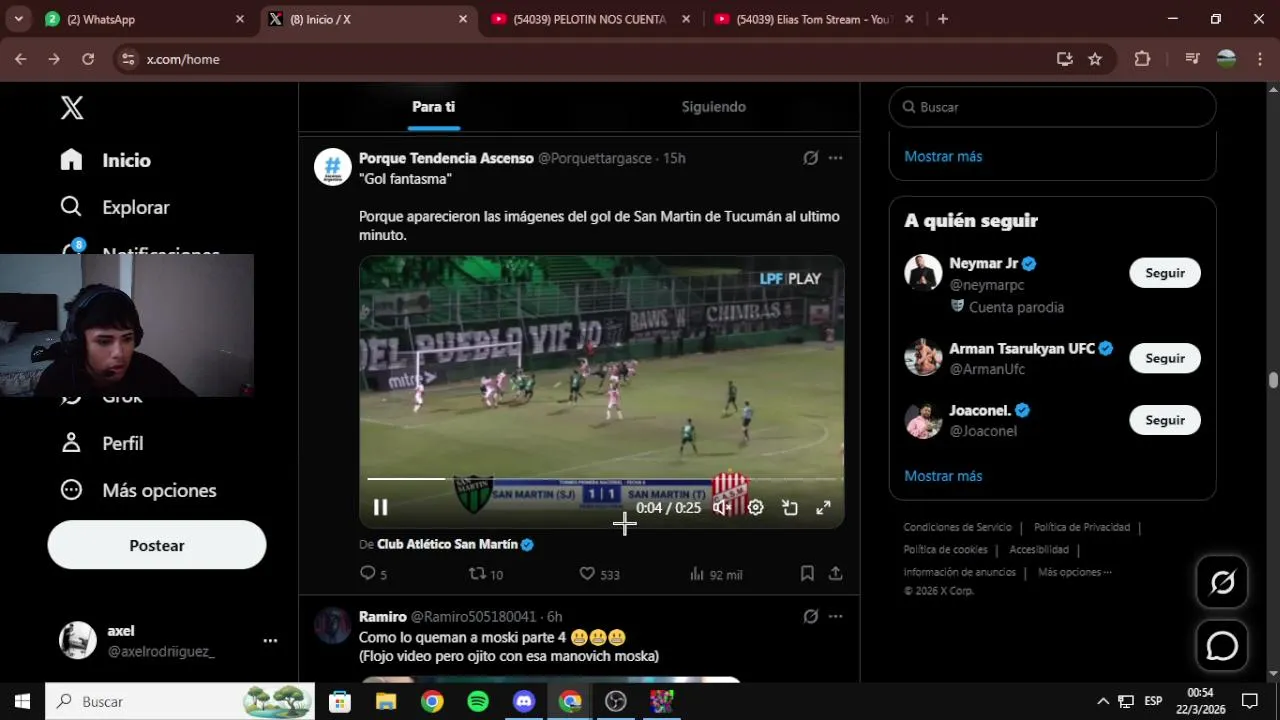
Task: Open the Chrome extensions puzzle icon
Action: [1142, 59]
